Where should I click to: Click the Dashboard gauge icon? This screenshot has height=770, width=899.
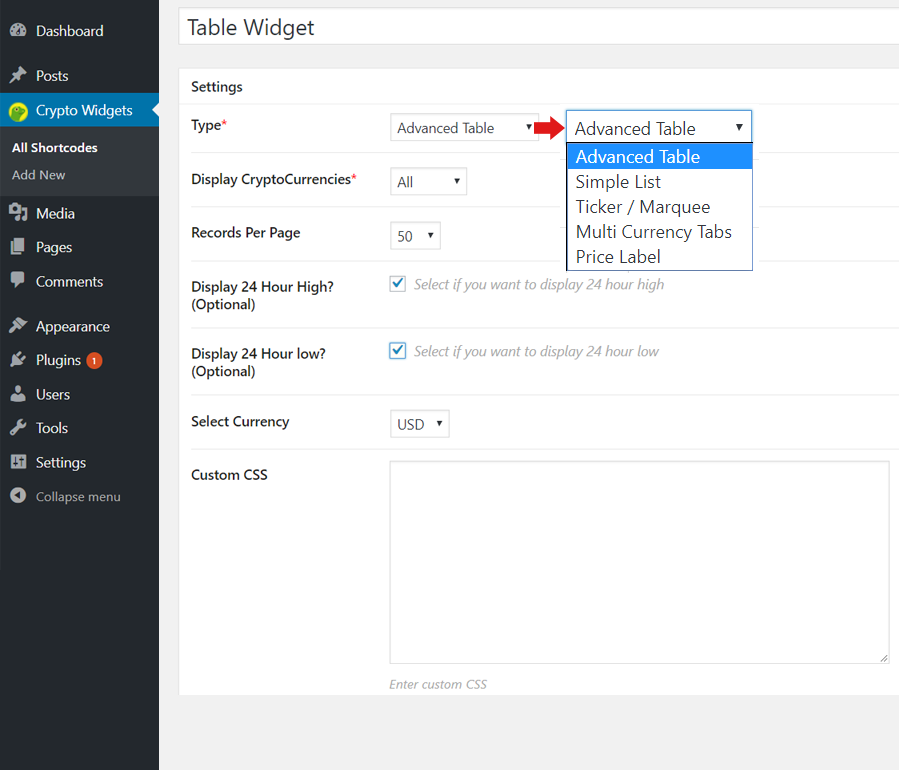[x=18, y=31]
